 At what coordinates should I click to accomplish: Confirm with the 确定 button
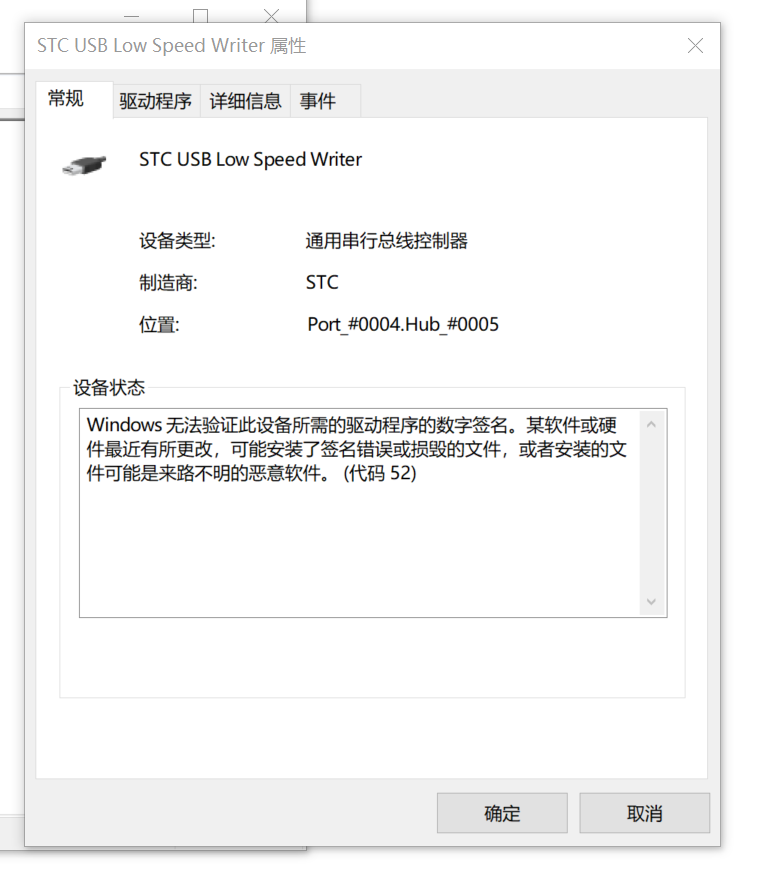[x=502, y=813]
